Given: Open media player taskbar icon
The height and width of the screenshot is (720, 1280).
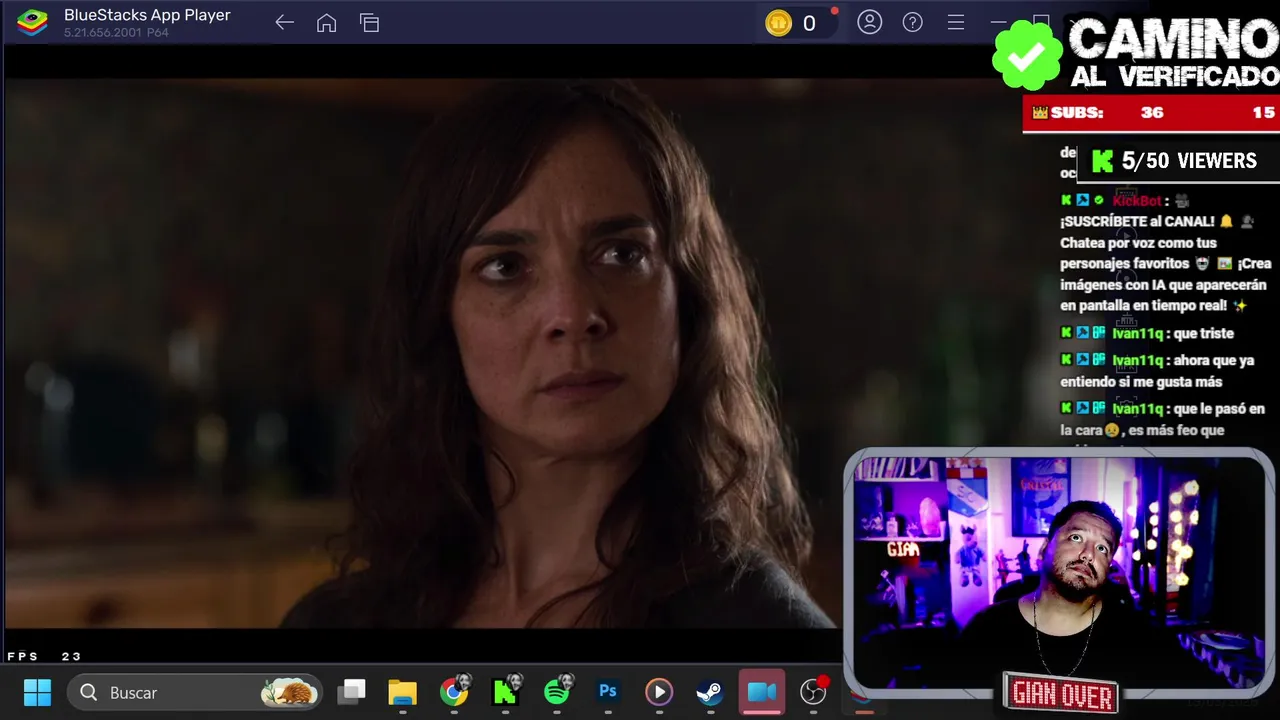Looking at the screenshot, I should click(659, 692).
